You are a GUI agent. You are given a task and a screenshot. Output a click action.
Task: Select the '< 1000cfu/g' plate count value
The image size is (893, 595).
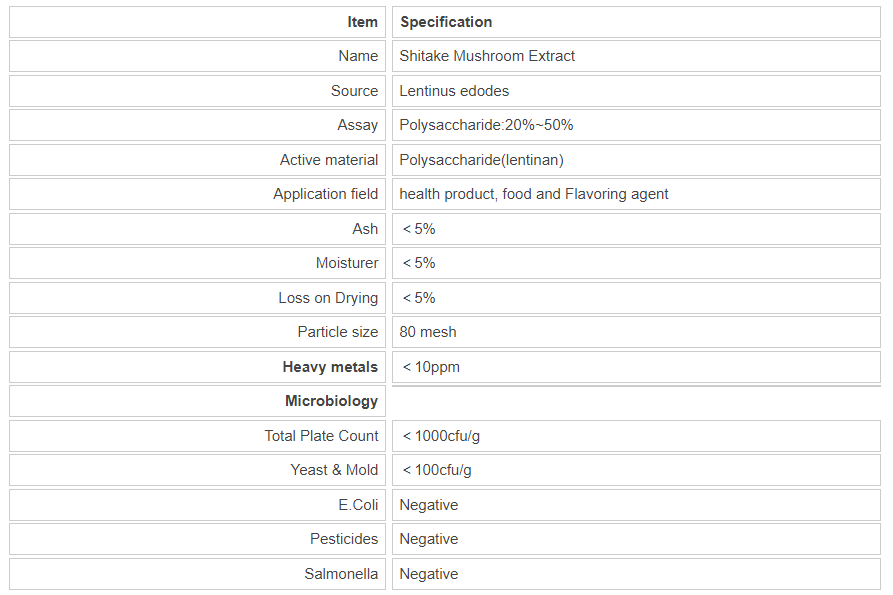(x=441, y=436)
